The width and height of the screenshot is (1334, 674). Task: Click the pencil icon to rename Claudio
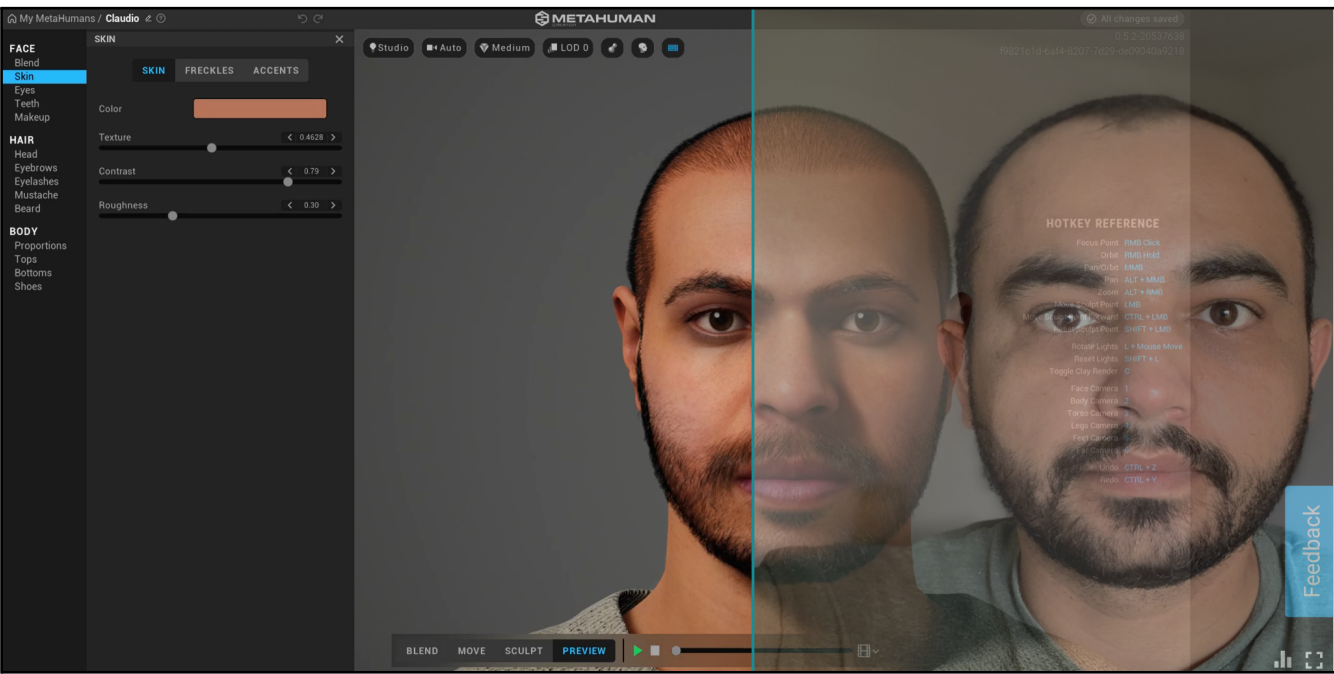coord(149,19)
